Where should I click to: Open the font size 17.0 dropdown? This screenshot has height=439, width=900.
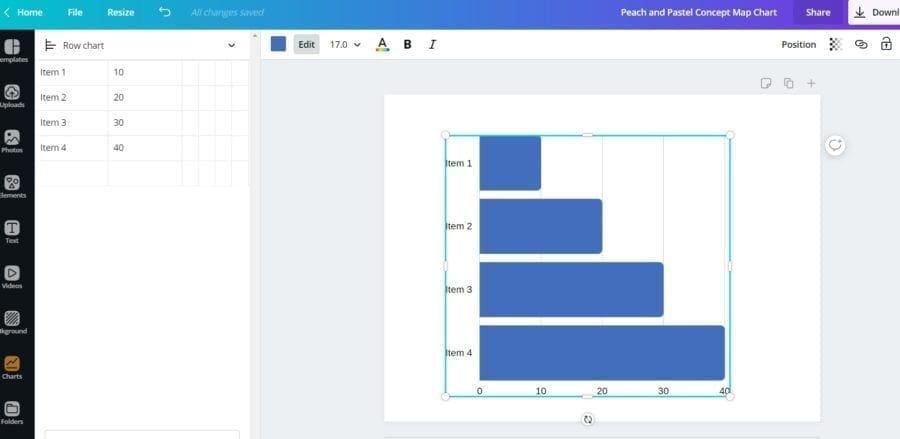tap(345, 44)
